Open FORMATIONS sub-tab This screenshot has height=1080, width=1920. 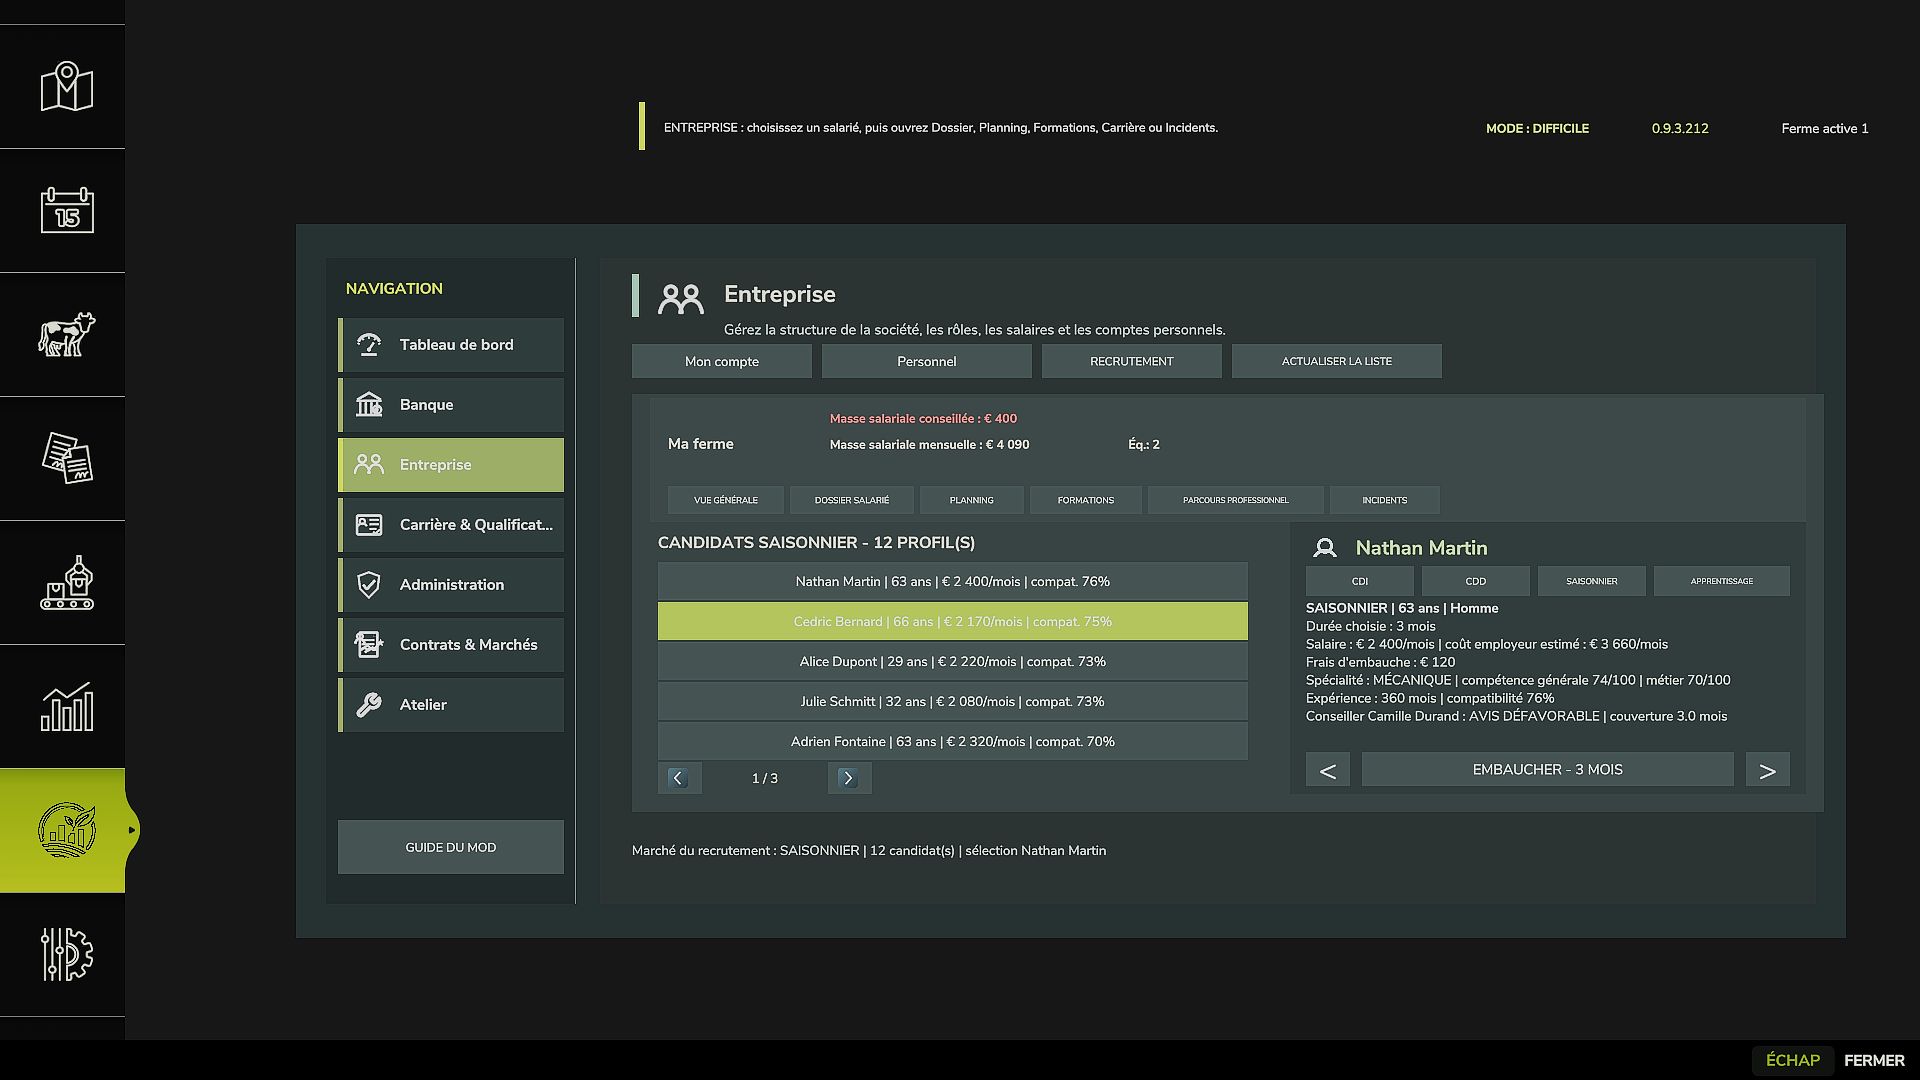1086,500
